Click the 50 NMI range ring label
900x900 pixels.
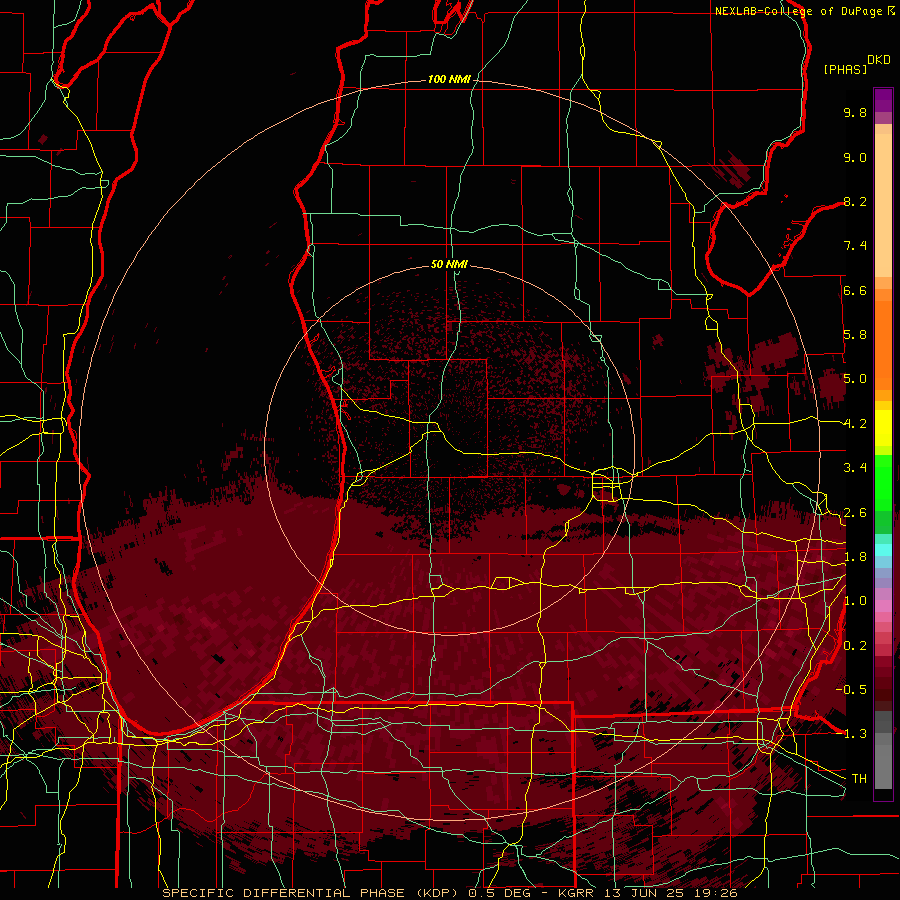(449, 264)
